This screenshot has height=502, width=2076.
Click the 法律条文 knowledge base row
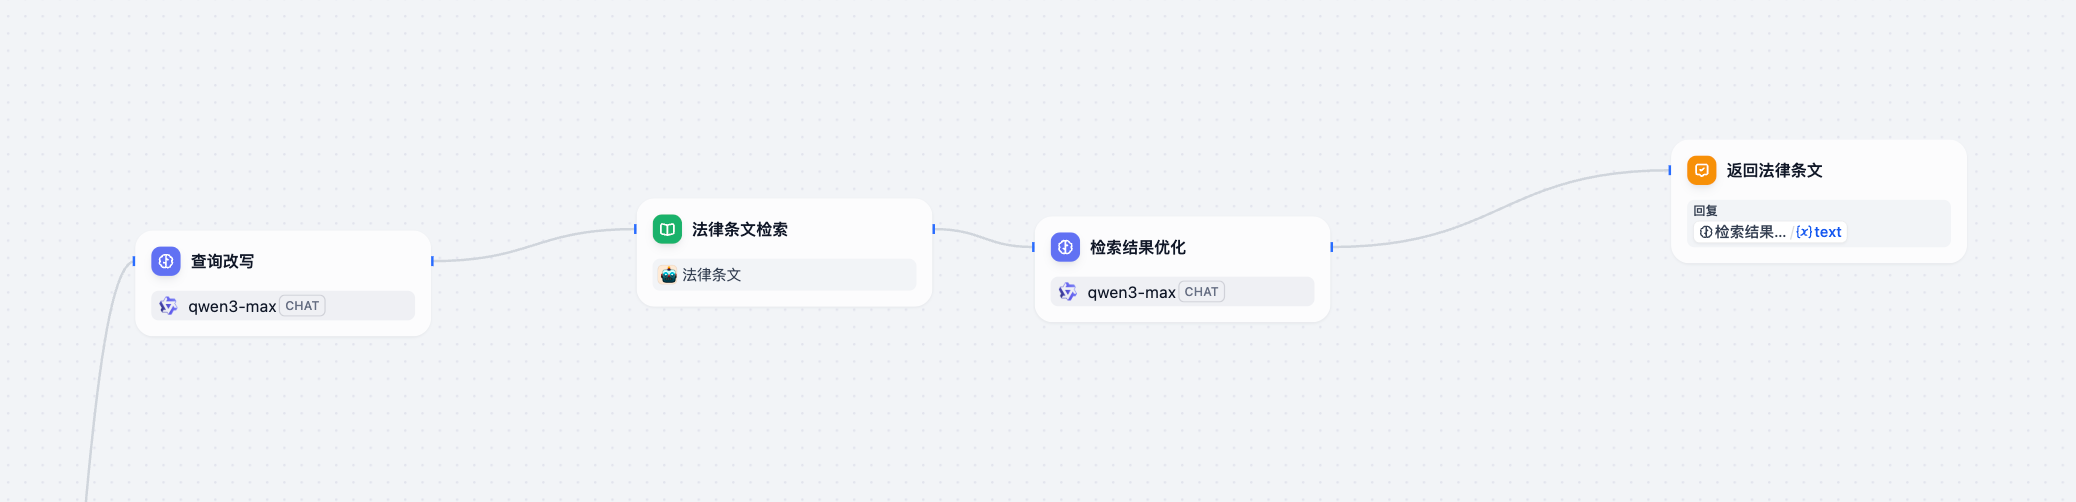click(784, 275)
